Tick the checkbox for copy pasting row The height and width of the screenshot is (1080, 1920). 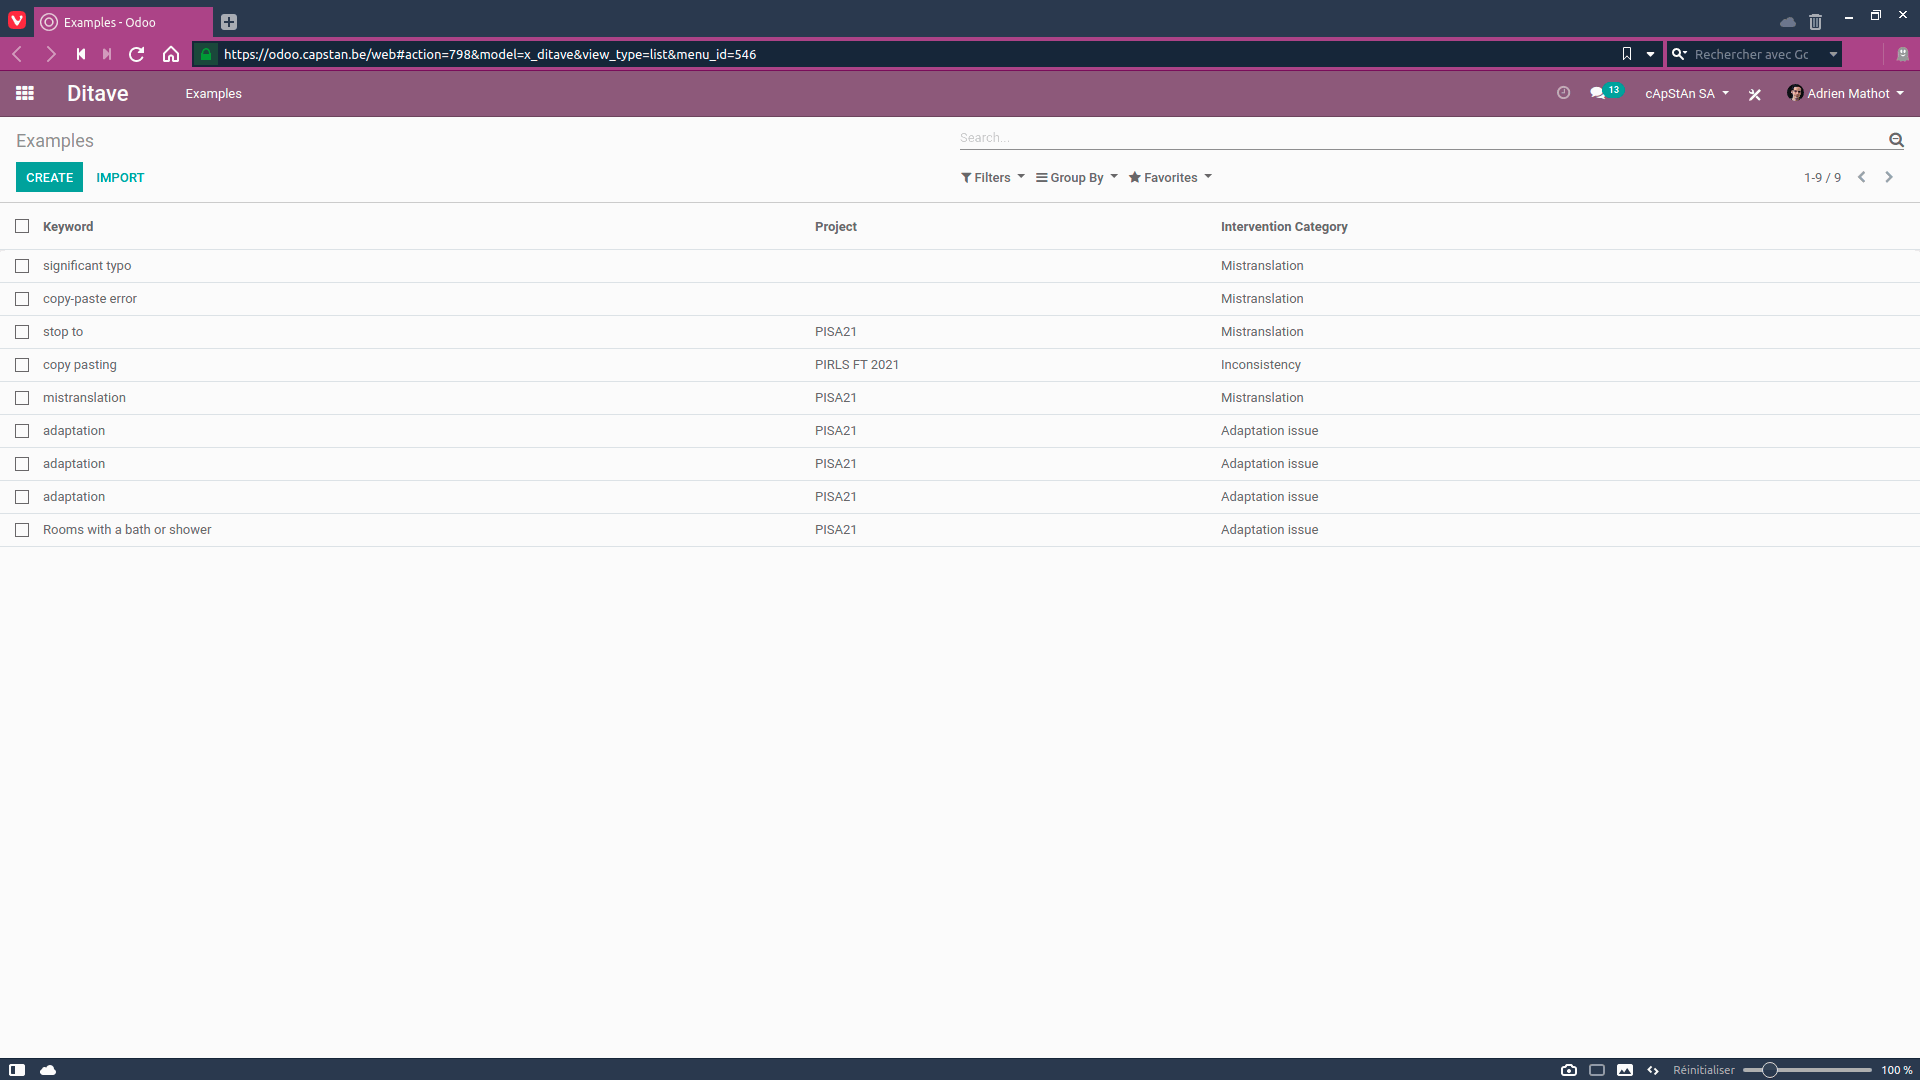22,365
